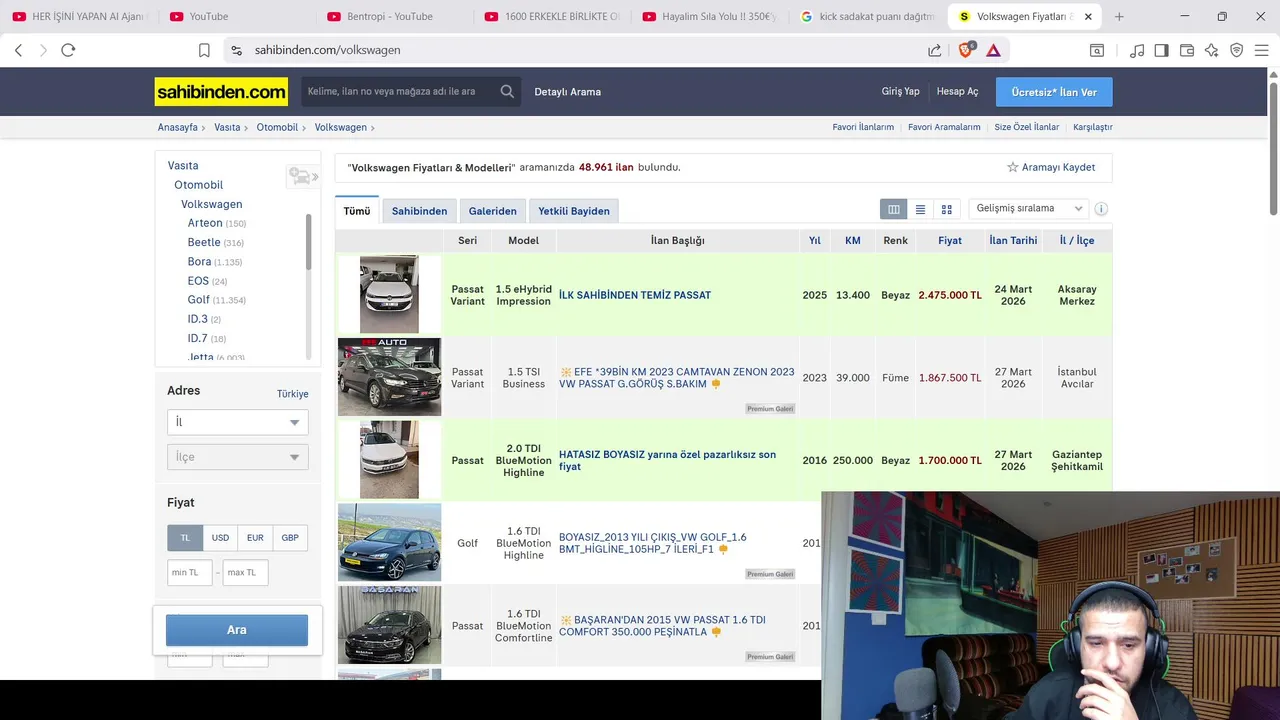Select USD currency option

(x=220, y=538)
